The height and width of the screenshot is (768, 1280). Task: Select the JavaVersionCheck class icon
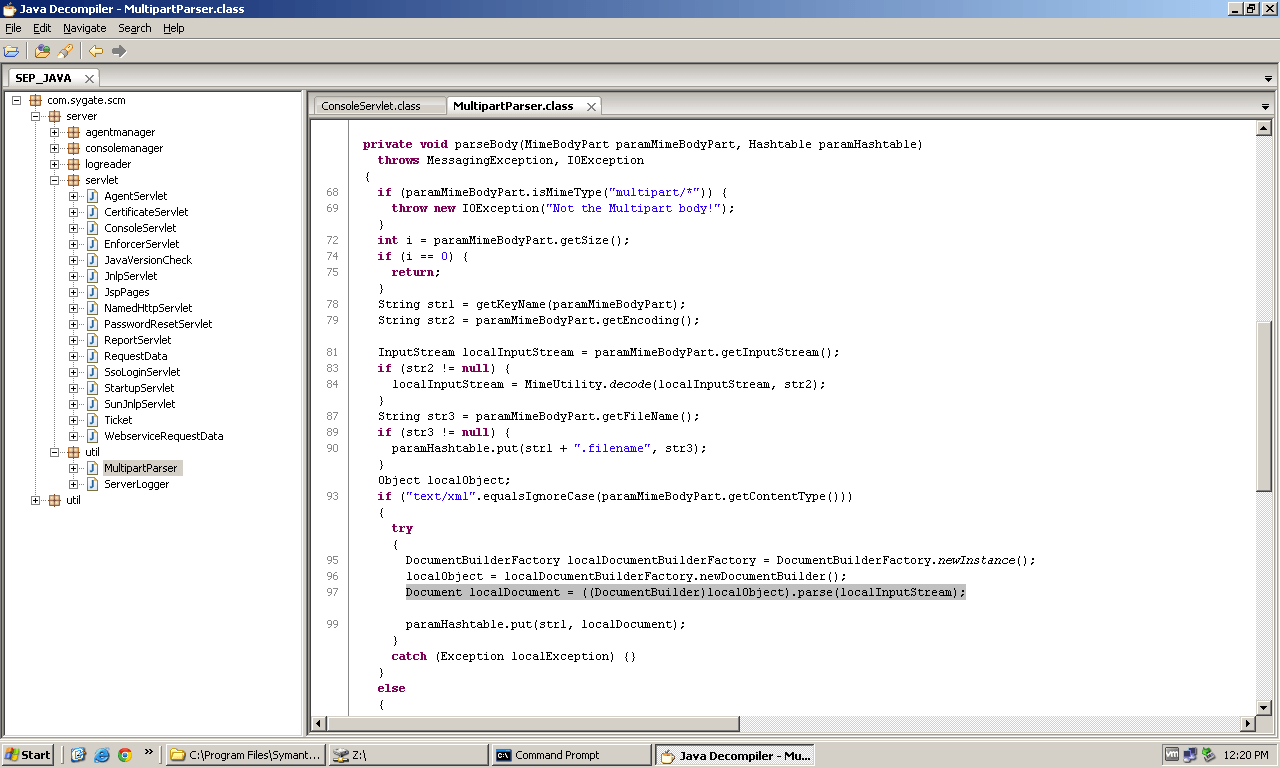point(92,260)
